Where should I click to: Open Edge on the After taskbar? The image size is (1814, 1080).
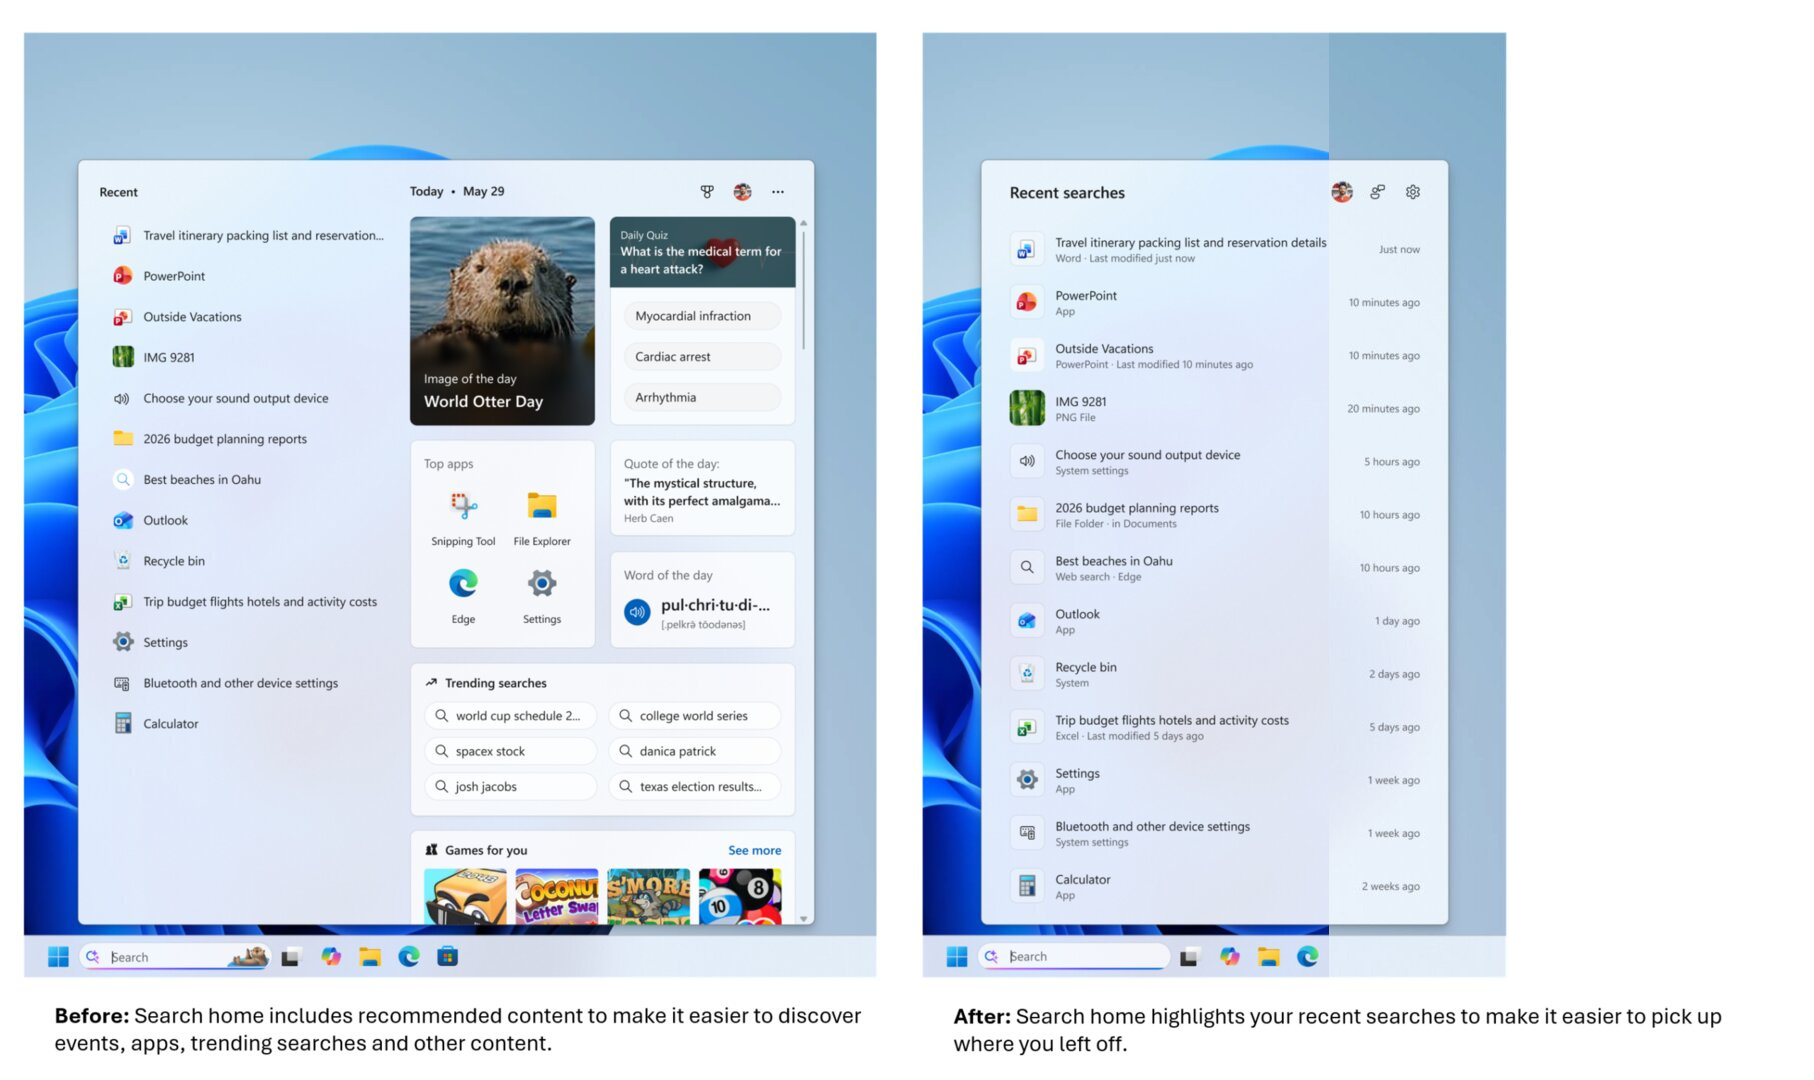[1308, 957]
